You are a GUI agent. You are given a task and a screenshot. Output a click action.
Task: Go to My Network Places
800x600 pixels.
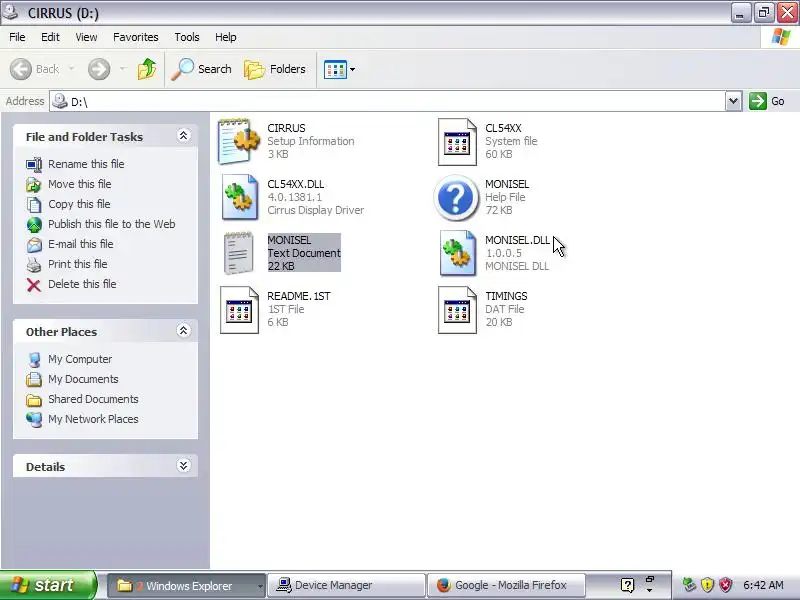[x=93, y=419]
